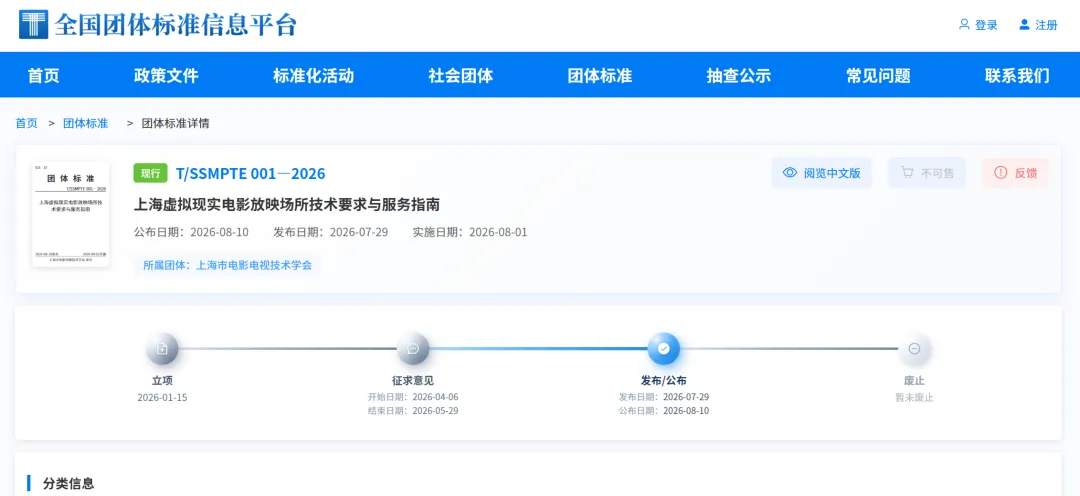Open the 联系我们 menu item

pos(1017,76)
